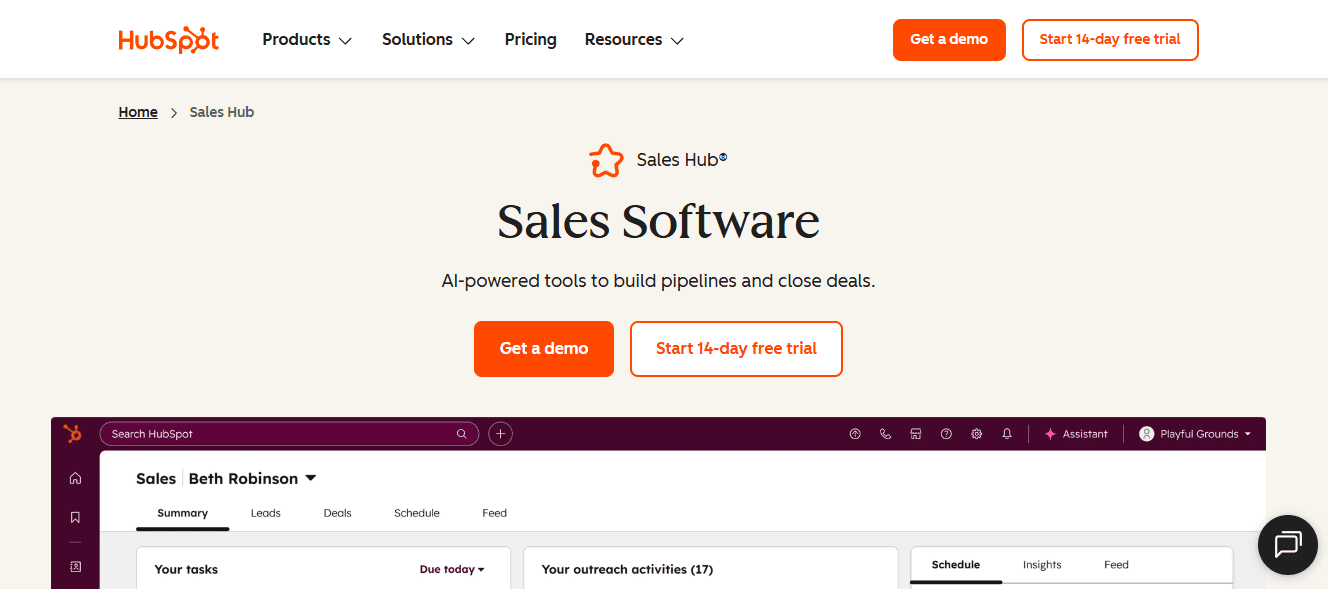Open the settings gear in the demo toolbar
Screen dimensions: 1328x589
point(976,433)
